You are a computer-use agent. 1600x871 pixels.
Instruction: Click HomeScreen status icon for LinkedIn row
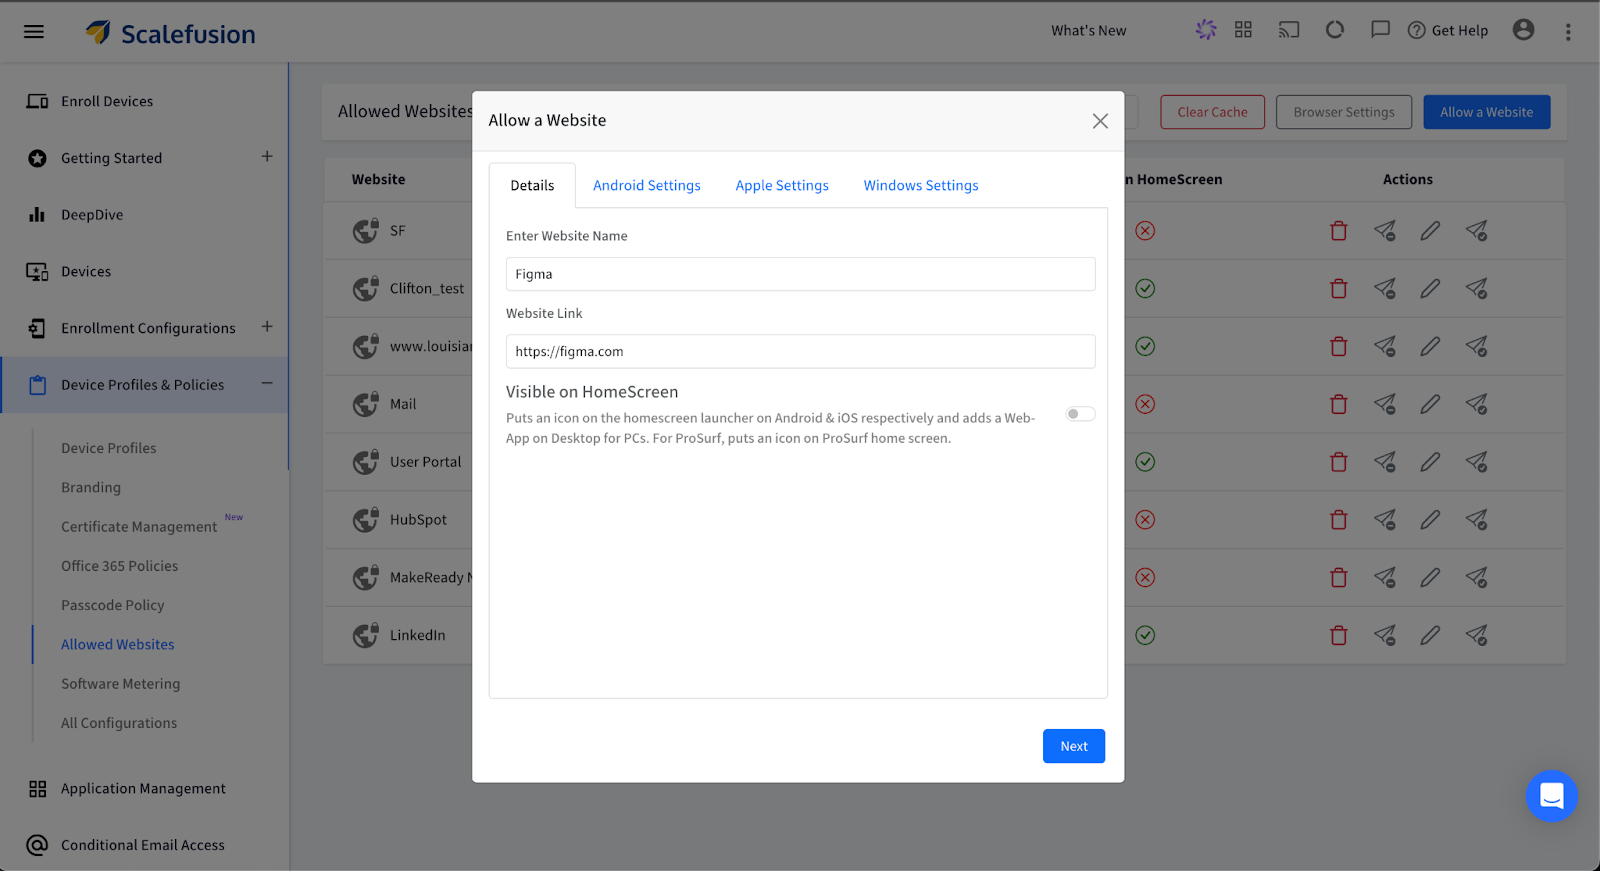pyautogui.click(x=1145, y=635)
